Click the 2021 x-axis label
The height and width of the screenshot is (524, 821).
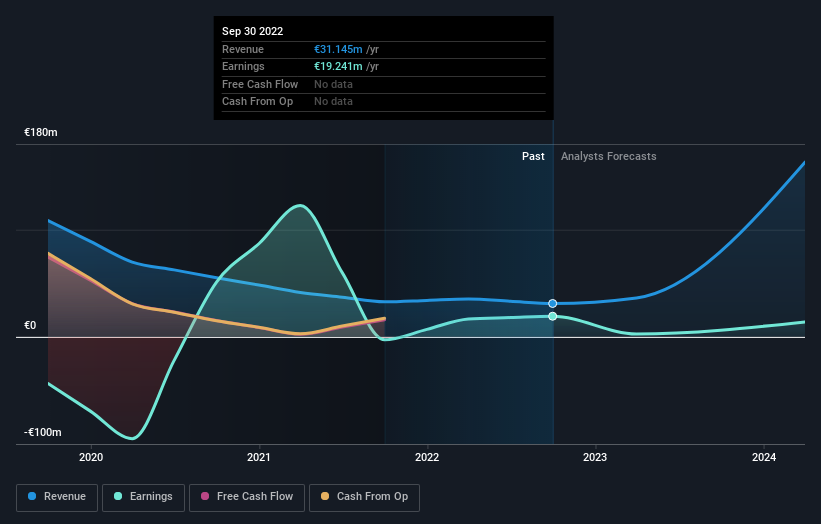(x=259, y=457)
